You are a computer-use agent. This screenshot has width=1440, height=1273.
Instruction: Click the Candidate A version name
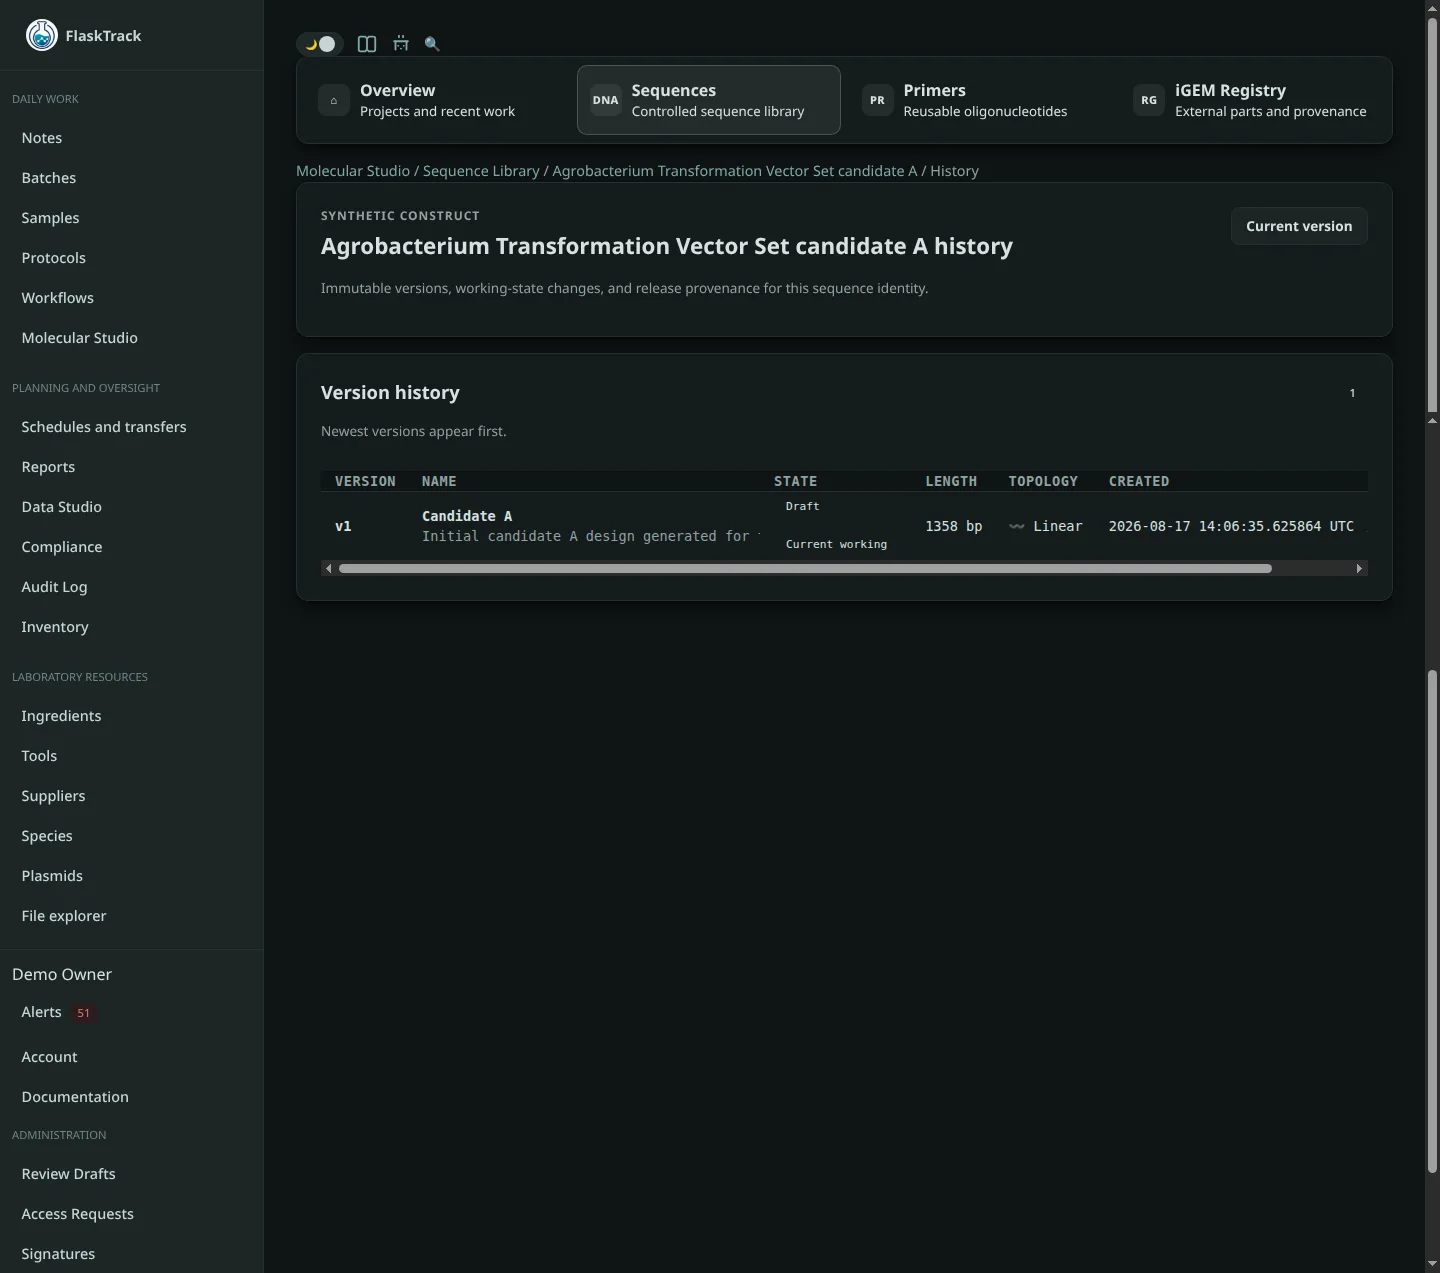[x=467, y=516]
